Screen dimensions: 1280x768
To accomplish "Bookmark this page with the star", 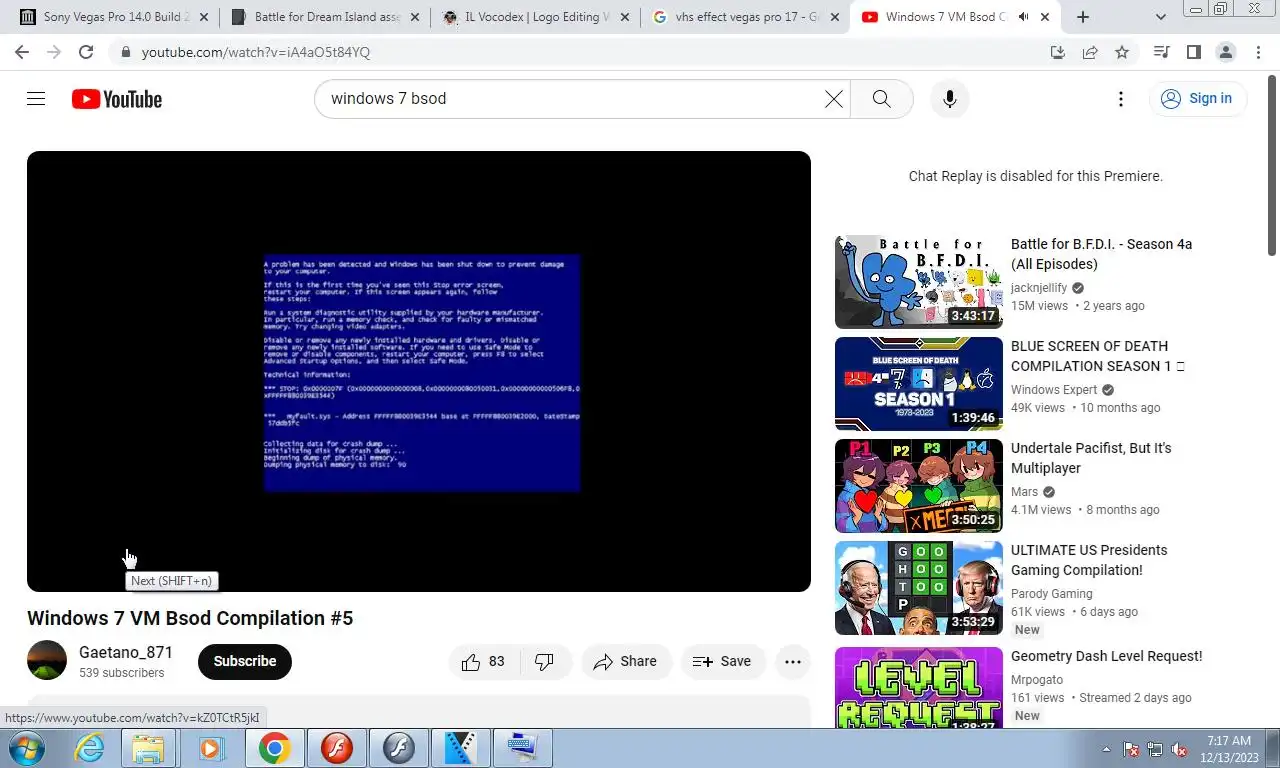I will [1122, 52].
